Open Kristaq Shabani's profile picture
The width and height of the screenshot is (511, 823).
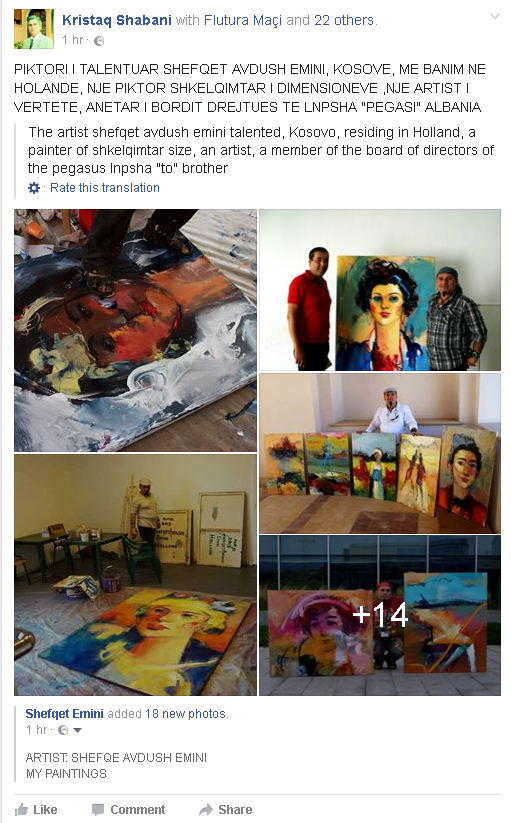(34, 29)
